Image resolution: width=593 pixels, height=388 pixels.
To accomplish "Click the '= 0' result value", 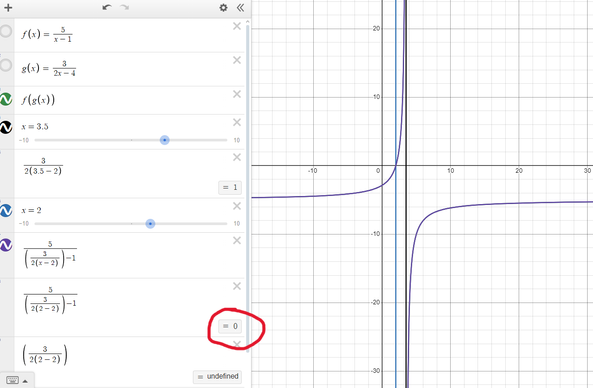I will point(230,326).
